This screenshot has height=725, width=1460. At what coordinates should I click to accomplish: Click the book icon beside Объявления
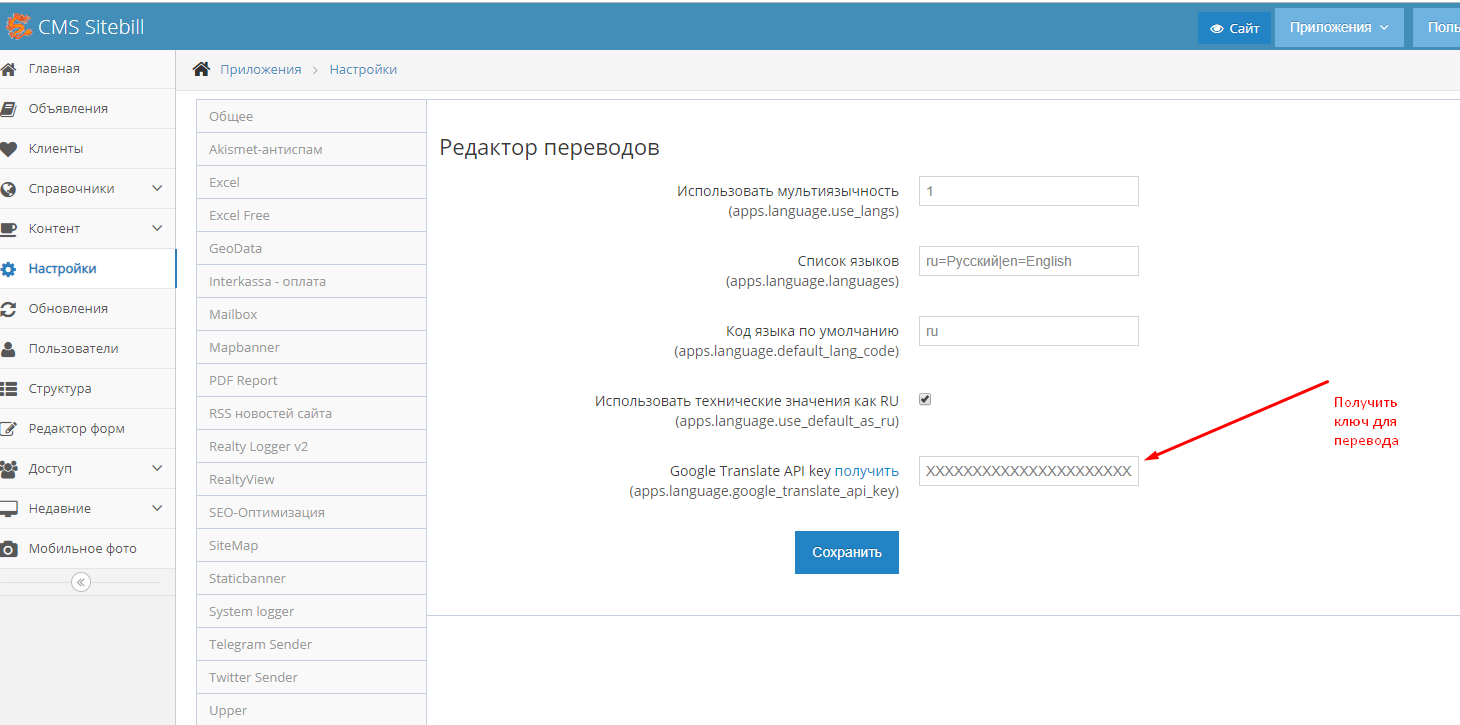pyautogui.click(x=9, y=109)
